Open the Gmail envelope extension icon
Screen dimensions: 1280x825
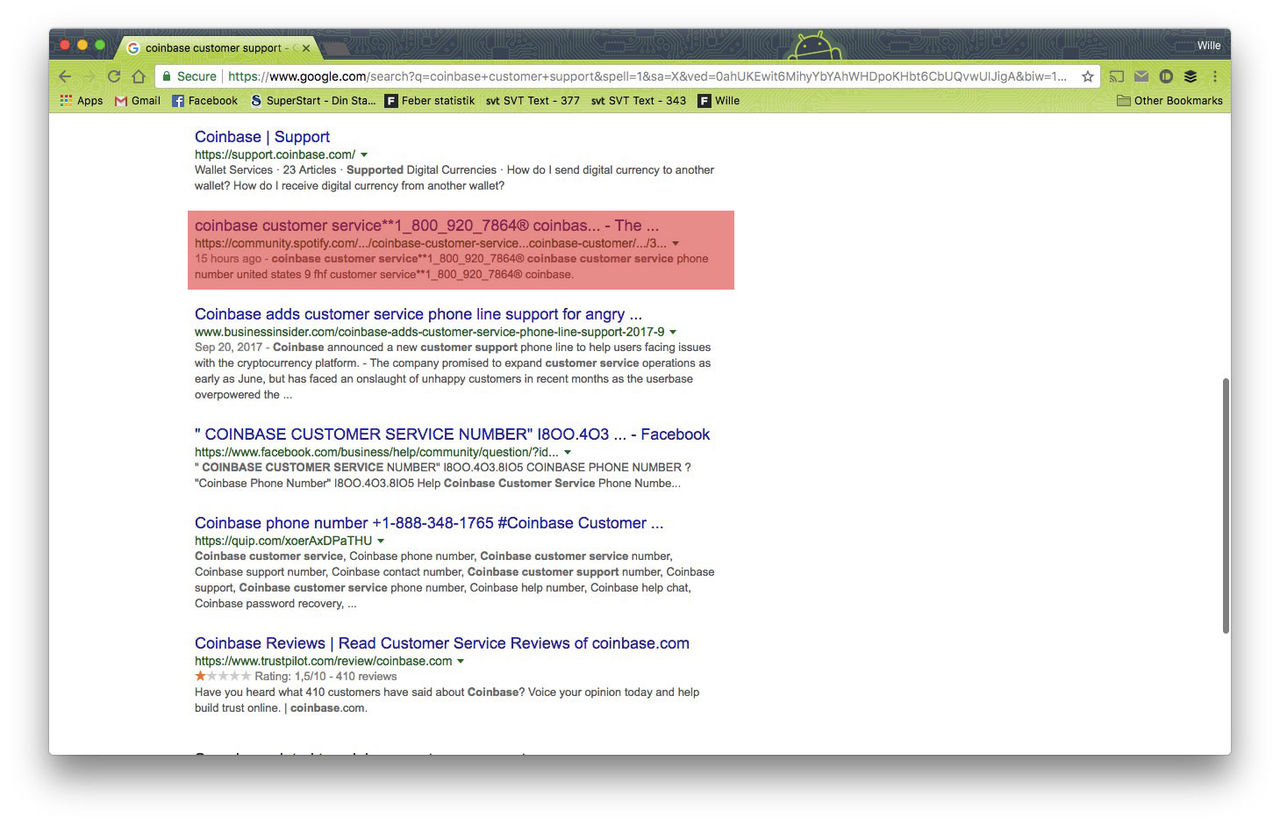(1141, 77)
